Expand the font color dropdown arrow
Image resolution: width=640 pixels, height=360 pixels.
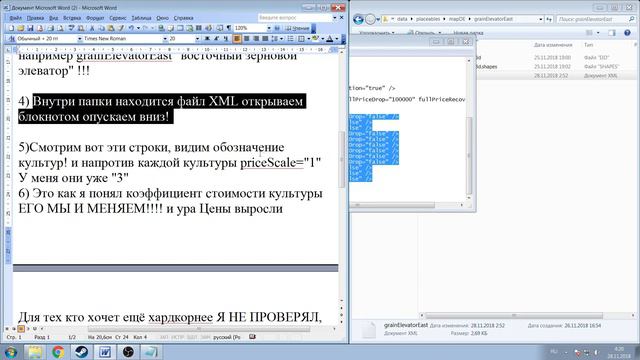tap(337, 39)
